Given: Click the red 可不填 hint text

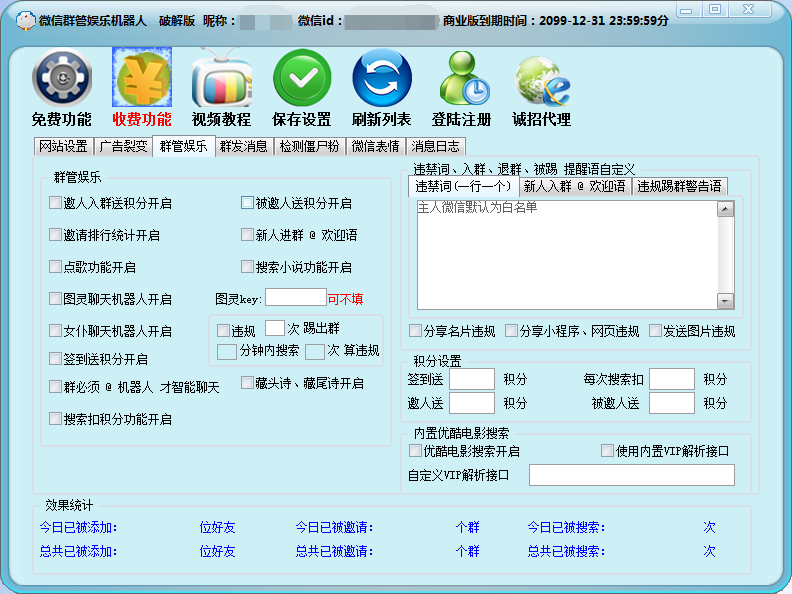Looking at the screenshot, I should pos(345,299).
